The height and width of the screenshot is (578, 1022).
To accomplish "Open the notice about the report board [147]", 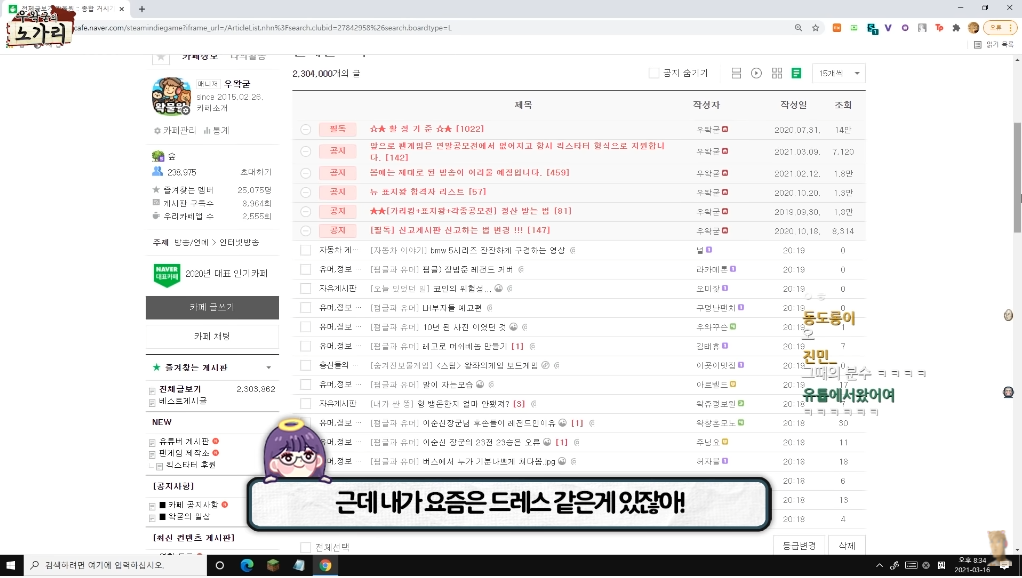I will point(460,230).
